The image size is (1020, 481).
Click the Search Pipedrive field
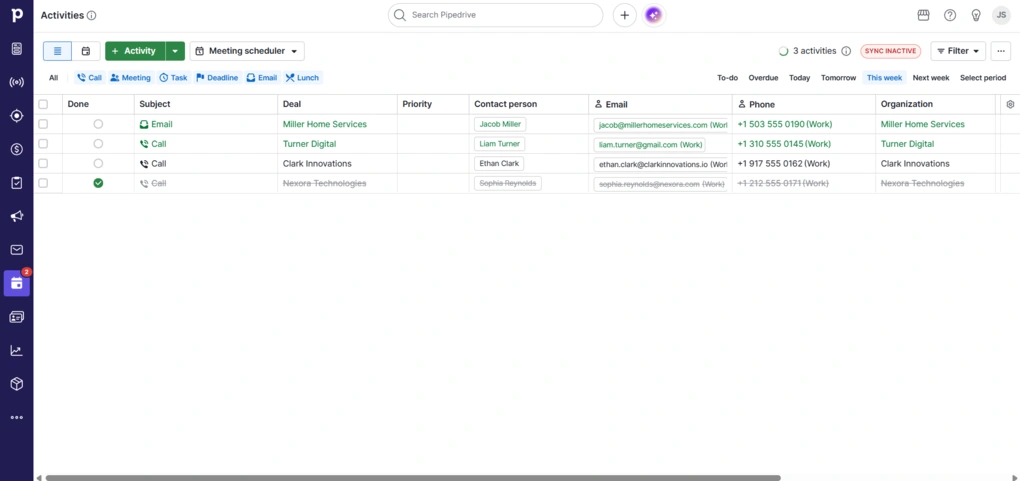496,15
